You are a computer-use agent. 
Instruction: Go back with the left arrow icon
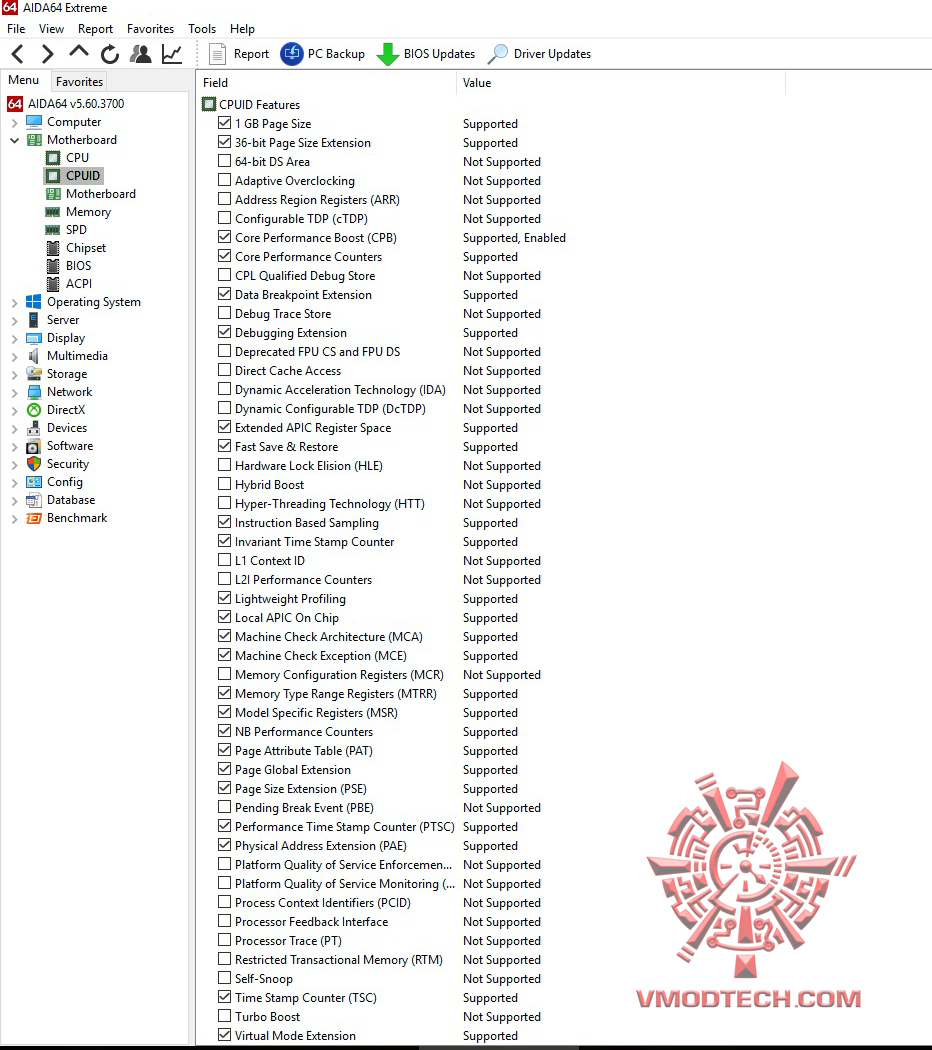click(18, 54)
